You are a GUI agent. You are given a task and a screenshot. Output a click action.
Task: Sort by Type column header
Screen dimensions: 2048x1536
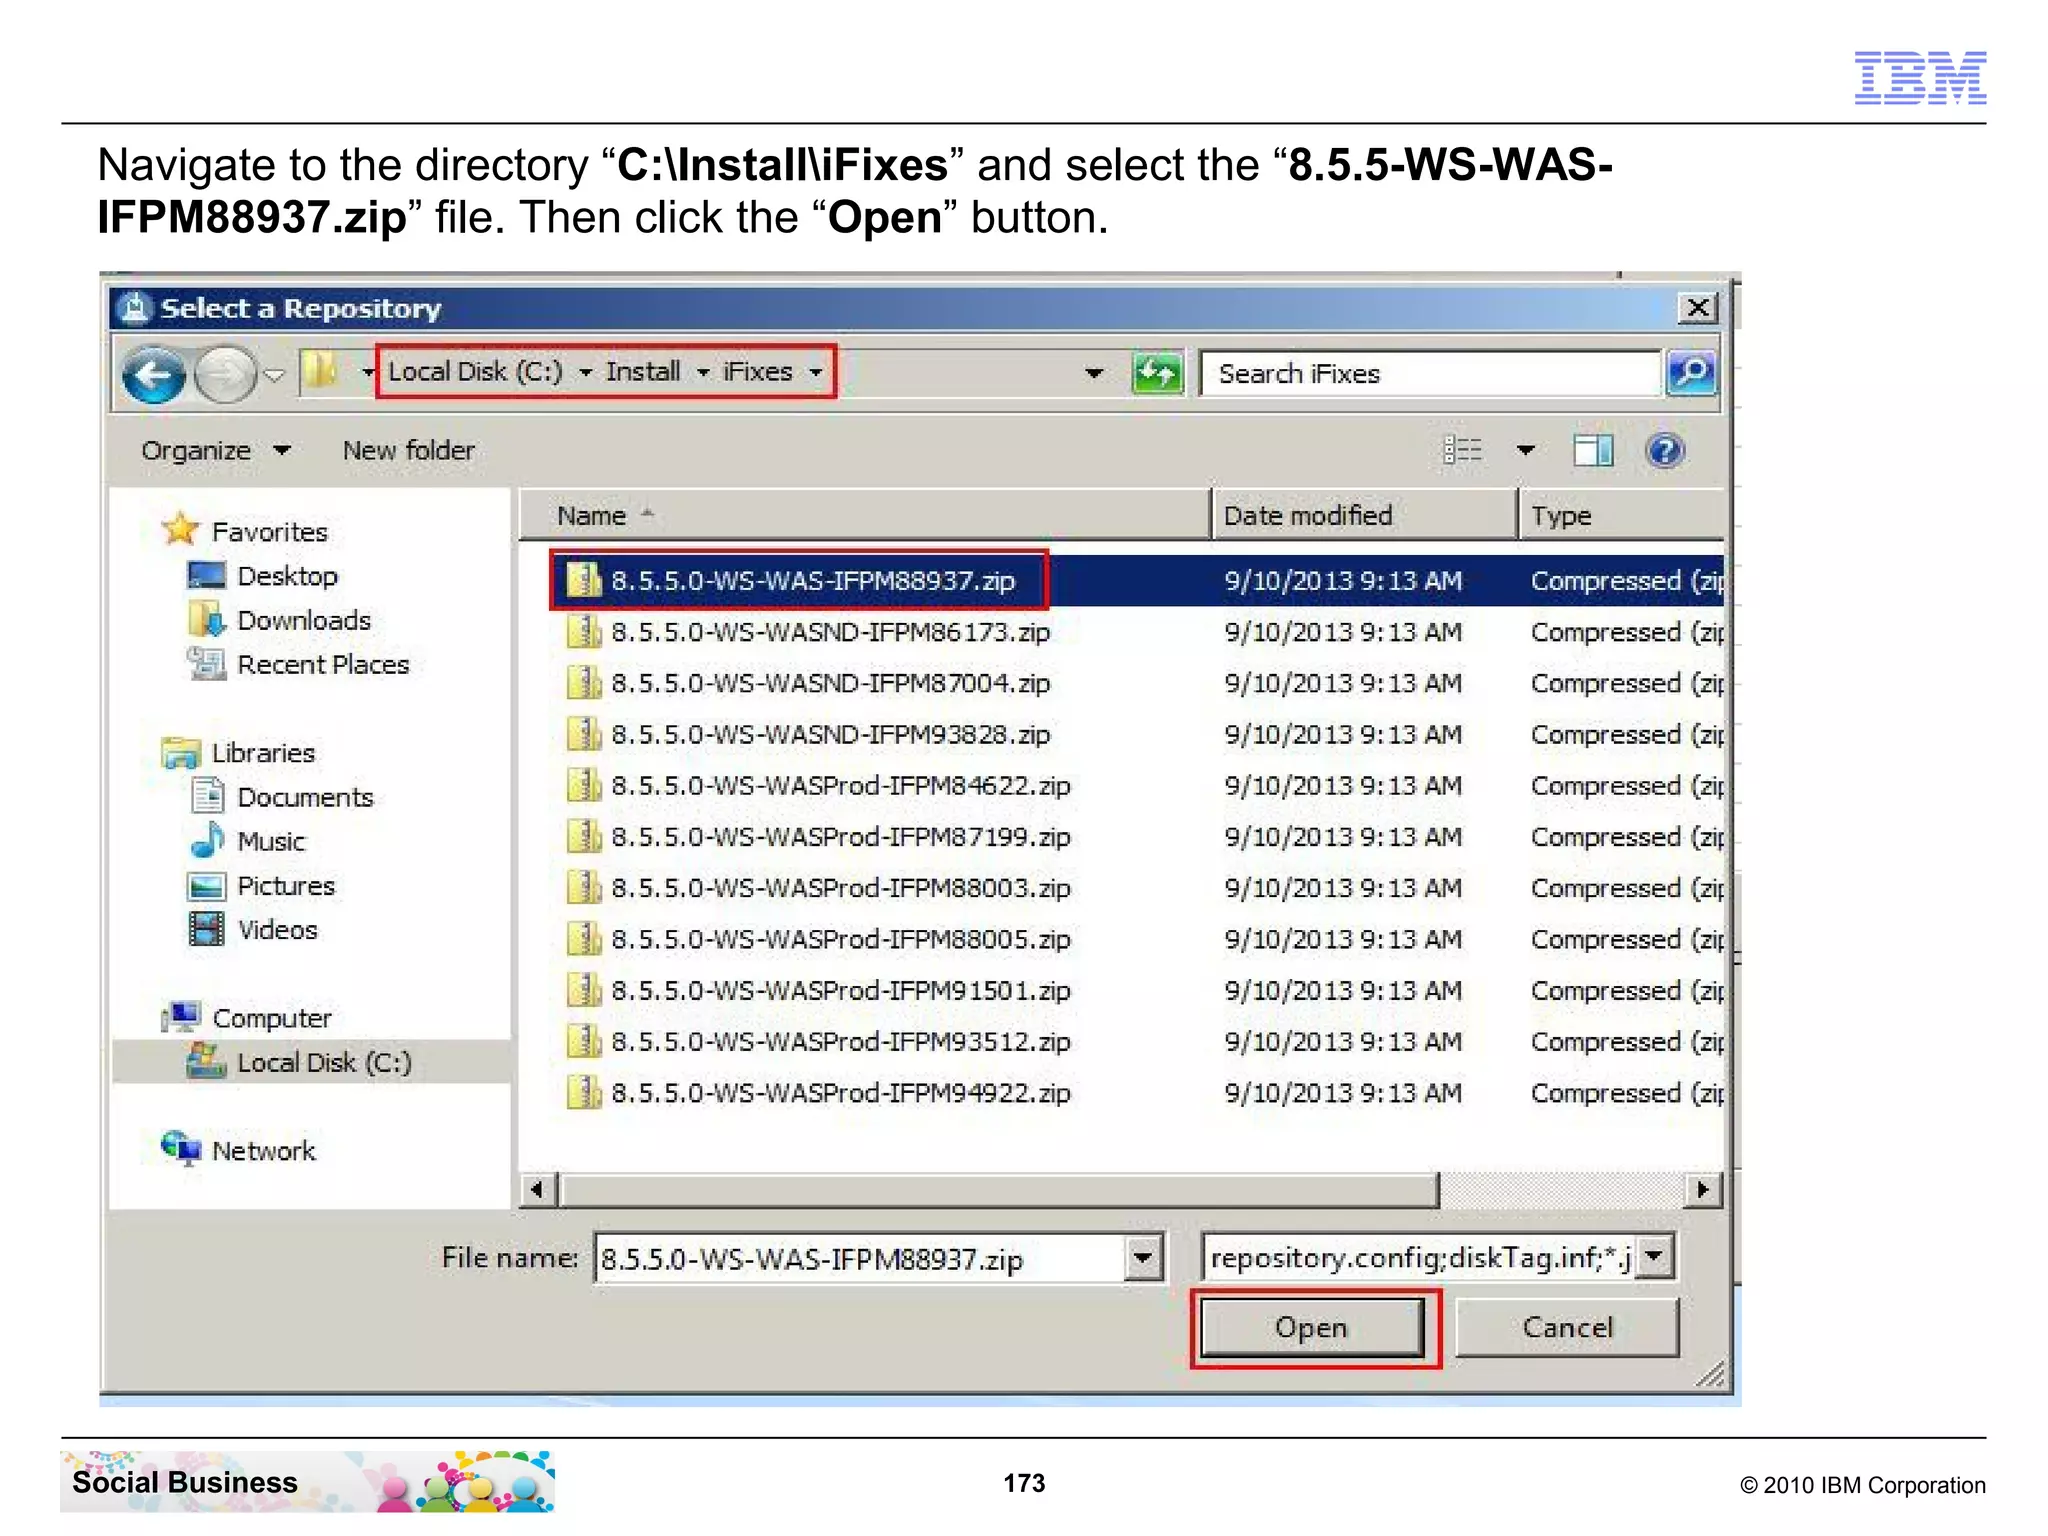1622,516
